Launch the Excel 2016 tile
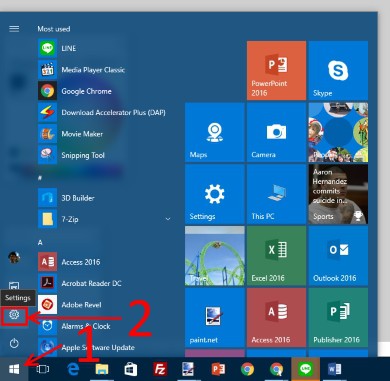 click(x=276, y=256)
